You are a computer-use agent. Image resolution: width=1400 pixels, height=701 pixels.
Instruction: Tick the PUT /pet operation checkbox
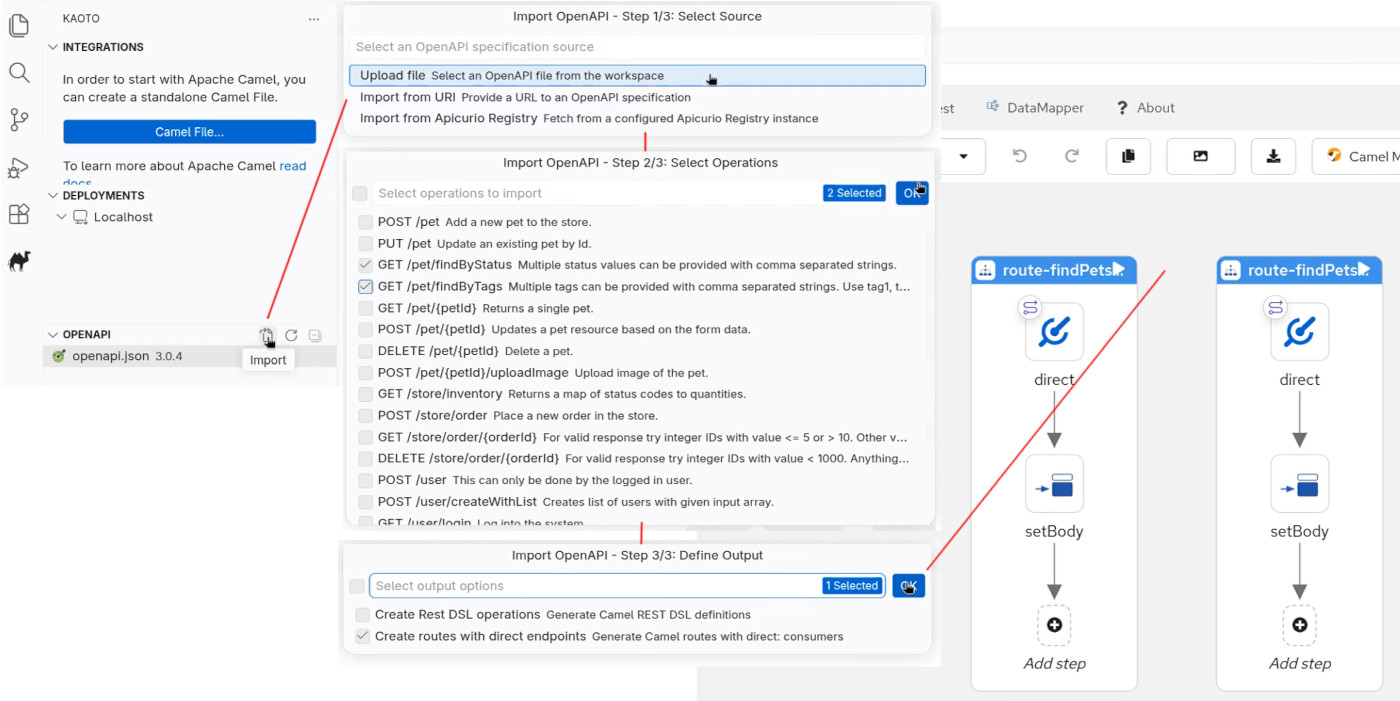point(366,243)
